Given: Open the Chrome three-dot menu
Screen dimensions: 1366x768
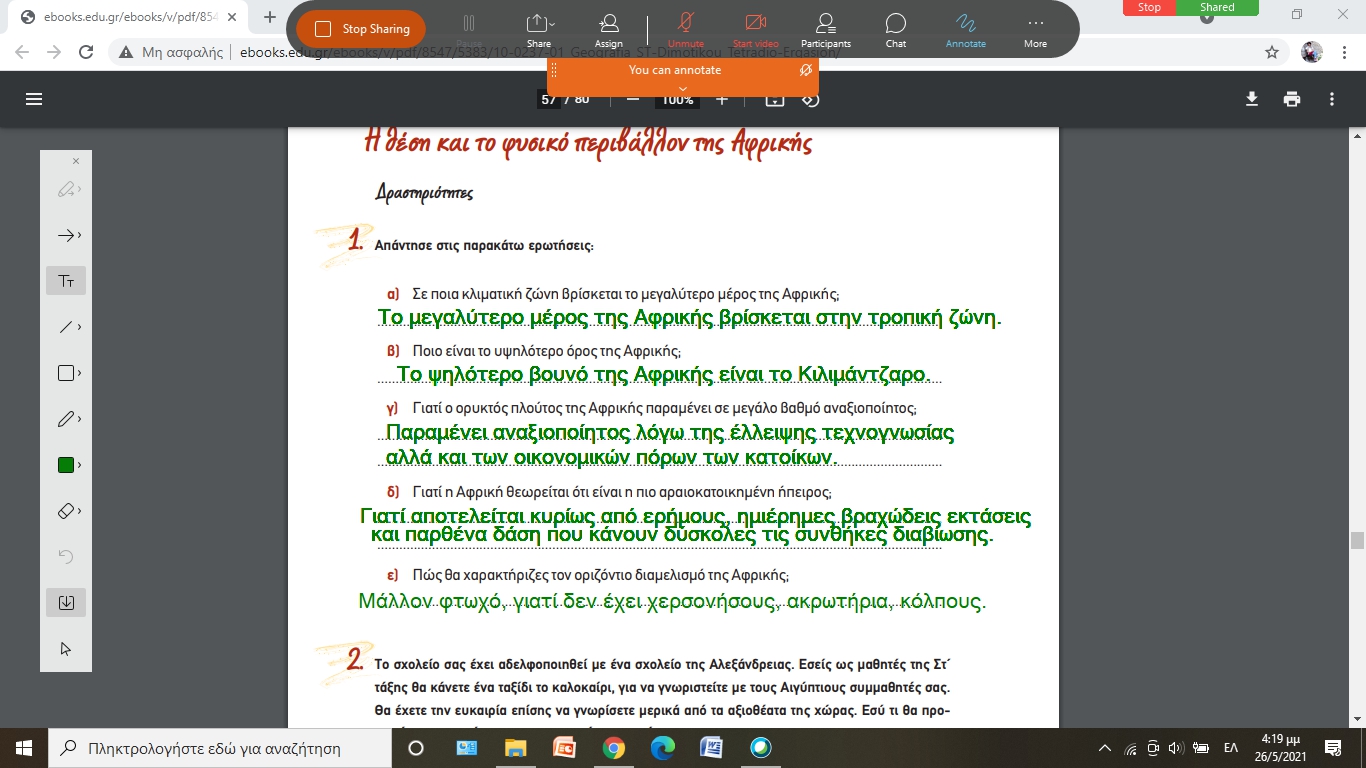Looking at the screenshot, I should (1345, 52).
